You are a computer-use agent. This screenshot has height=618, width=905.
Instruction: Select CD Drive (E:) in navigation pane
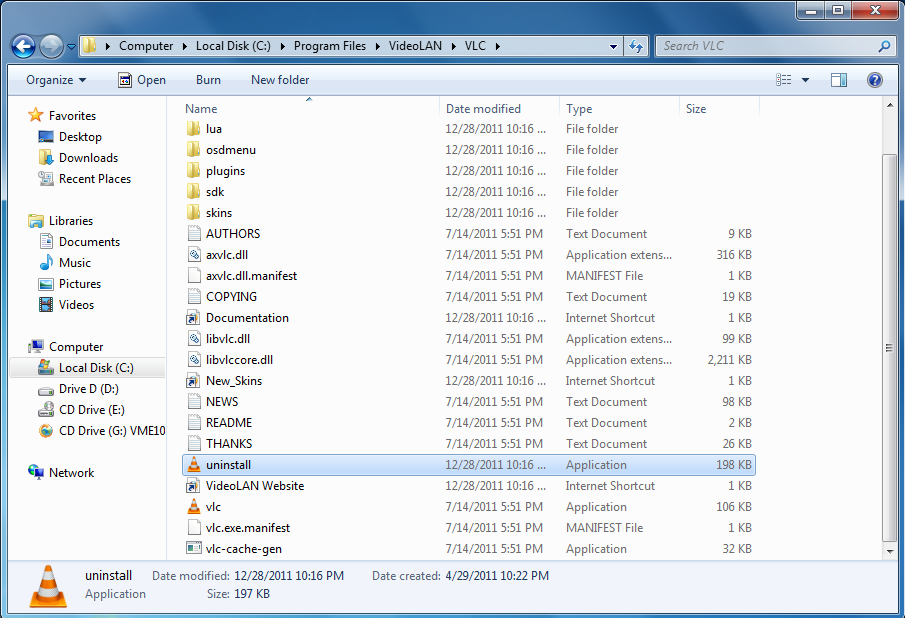91,410
